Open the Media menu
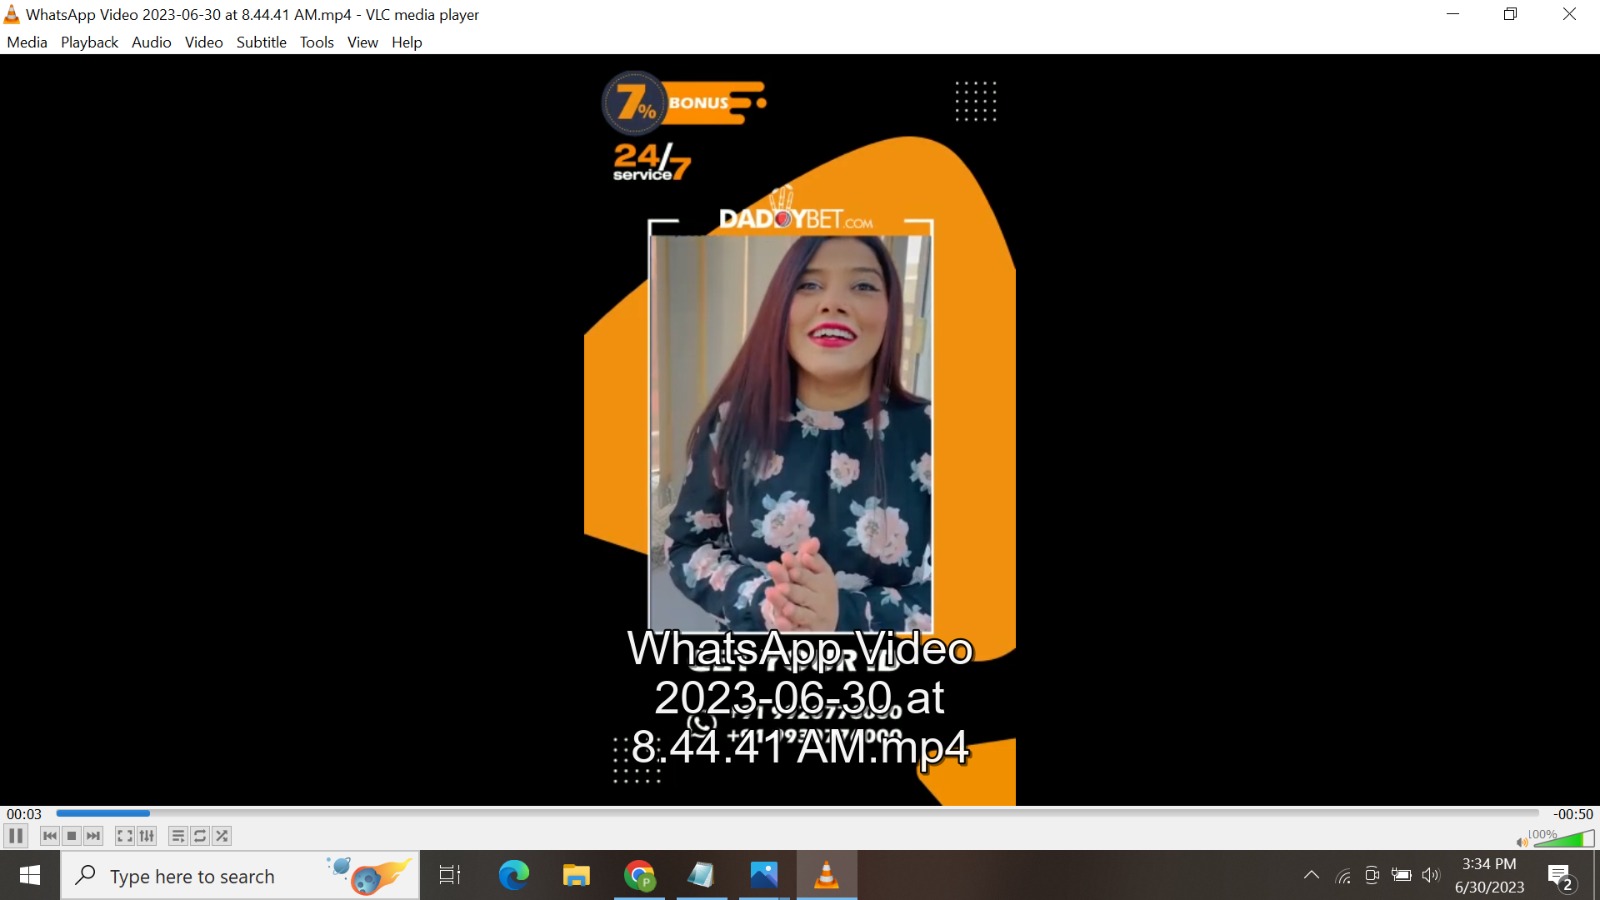This screenshot has width=1600, height=900. pyautogui.click(x=27, y=42)
